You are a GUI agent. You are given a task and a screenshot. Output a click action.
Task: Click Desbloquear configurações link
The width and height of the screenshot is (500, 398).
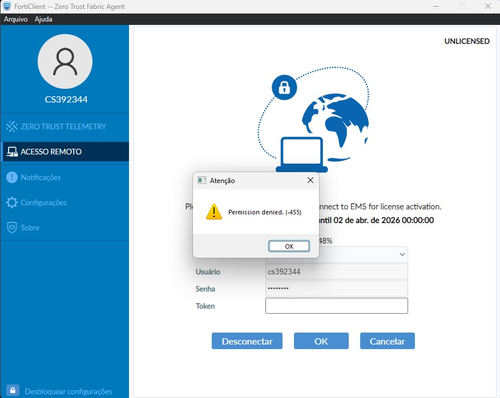[68, 391]
